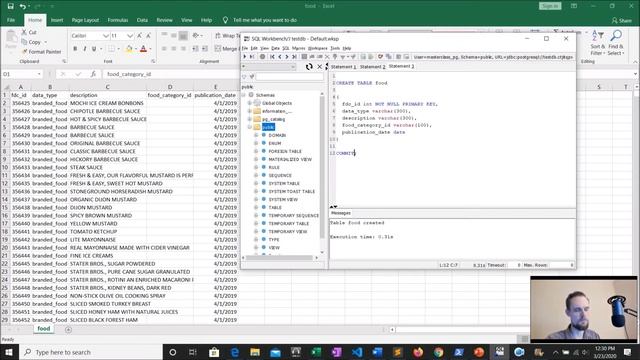
Task: Open the Font Color dropdown arrow
Action: click(x=150, y=49)
